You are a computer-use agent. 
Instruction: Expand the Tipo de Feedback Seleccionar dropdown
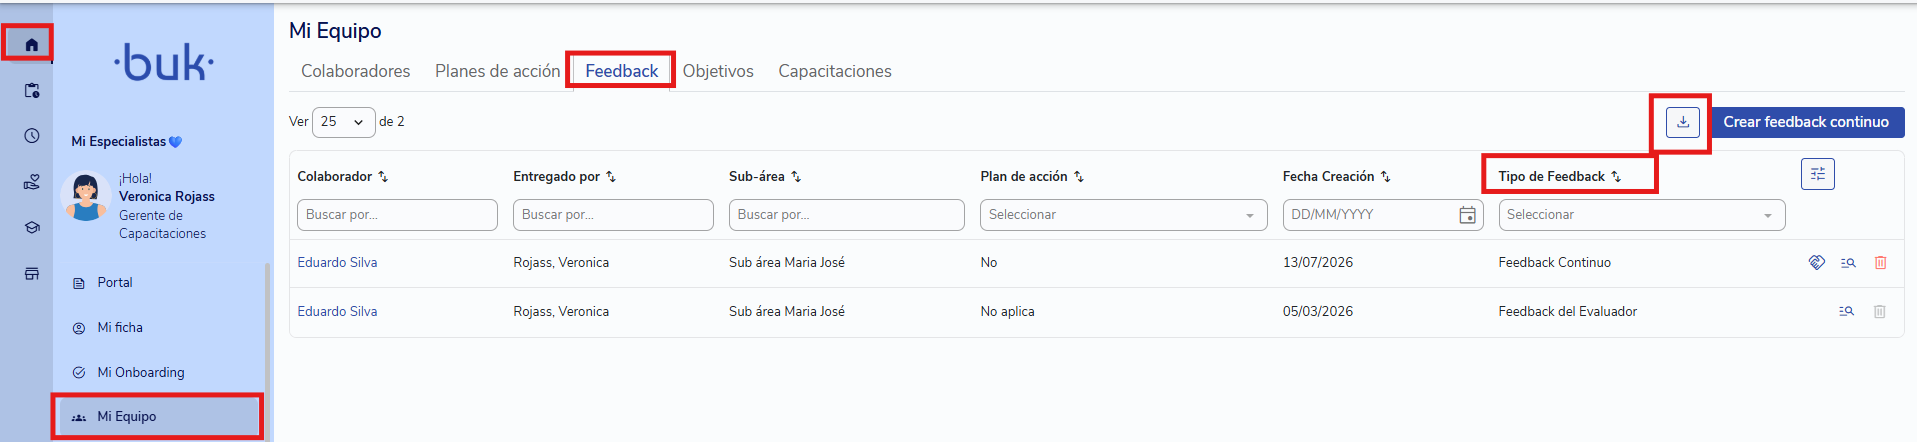pyautogui.click(x=1641, y=215)
